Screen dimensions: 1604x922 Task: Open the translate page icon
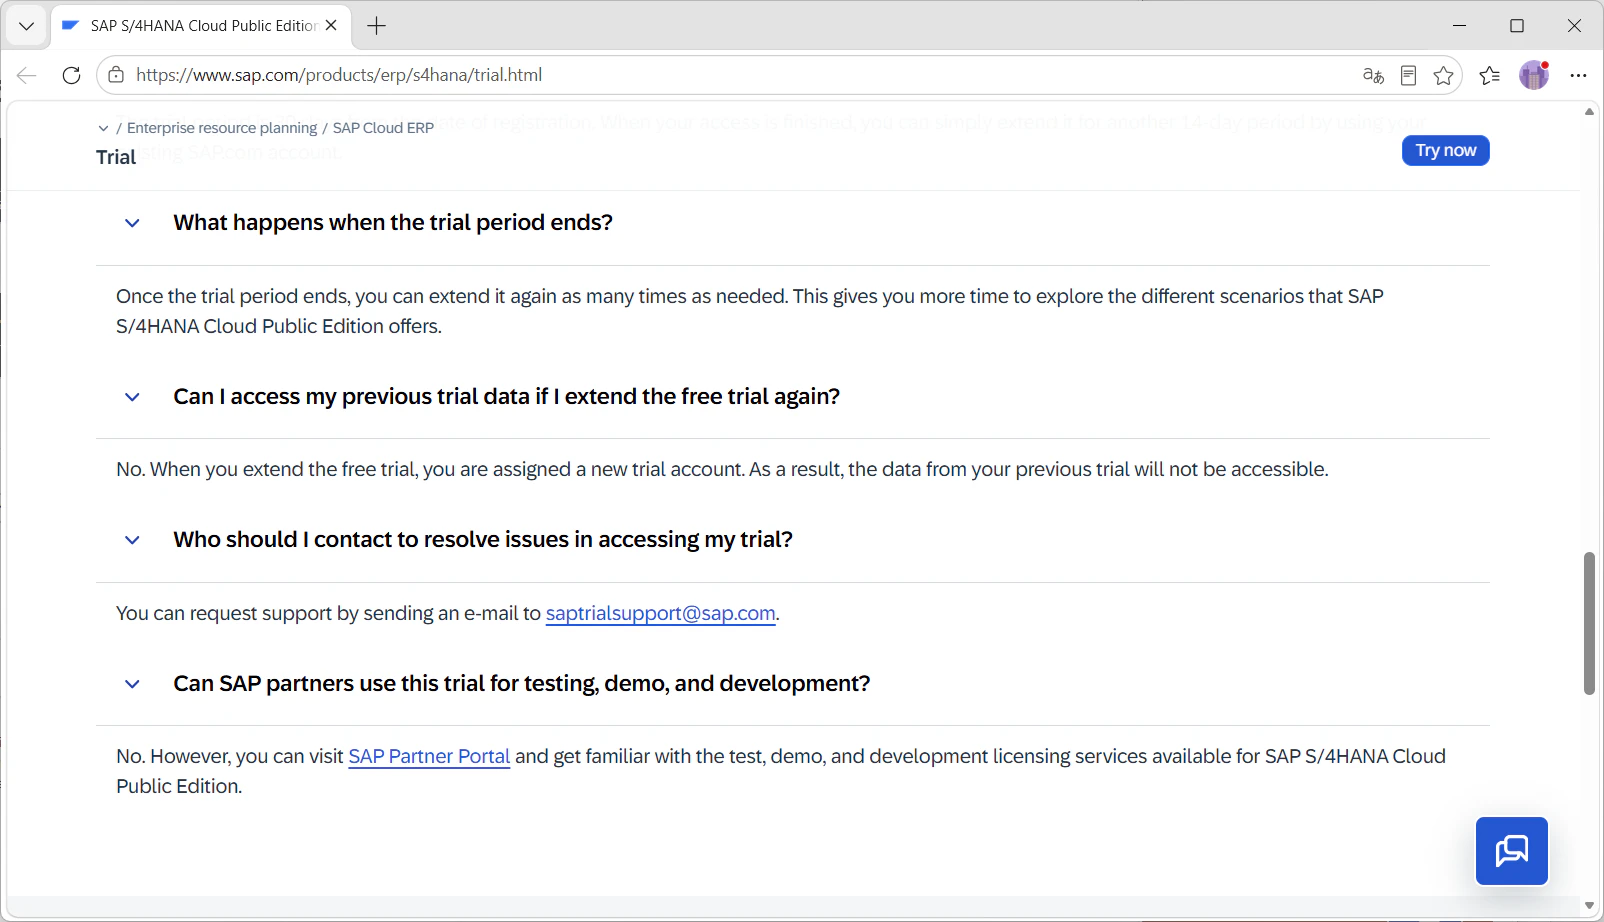point(1373,75)
